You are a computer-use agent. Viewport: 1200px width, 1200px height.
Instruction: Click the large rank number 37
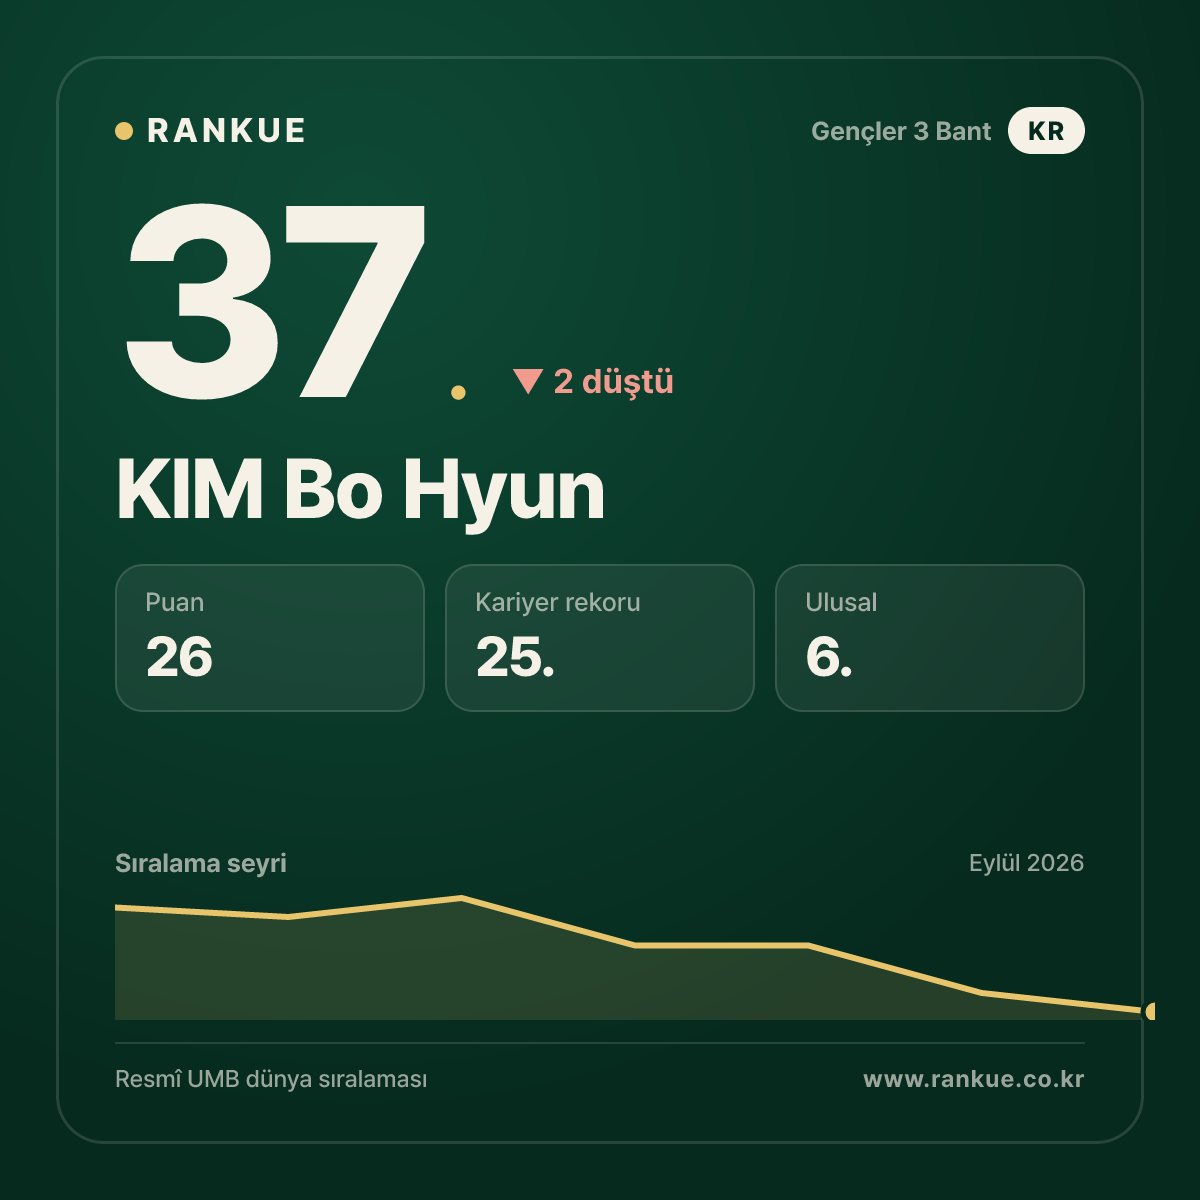[x=276, y=300]
